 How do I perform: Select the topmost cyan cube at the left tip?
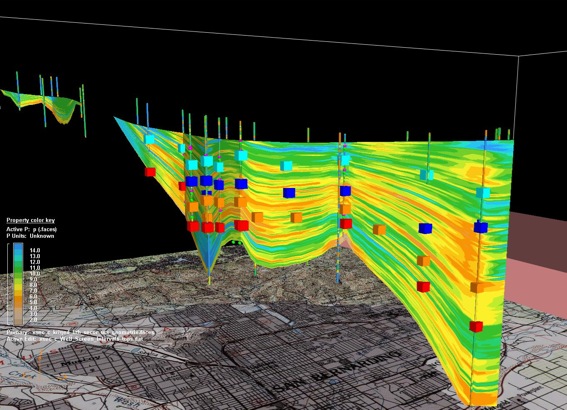(149, 139)
